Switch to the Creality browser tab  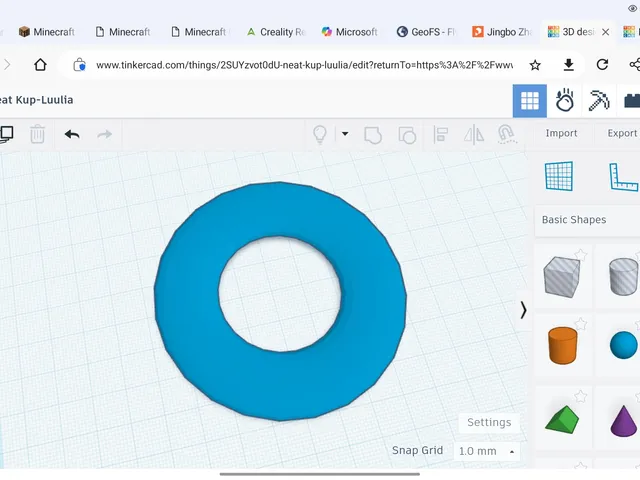tap(276, 32)
